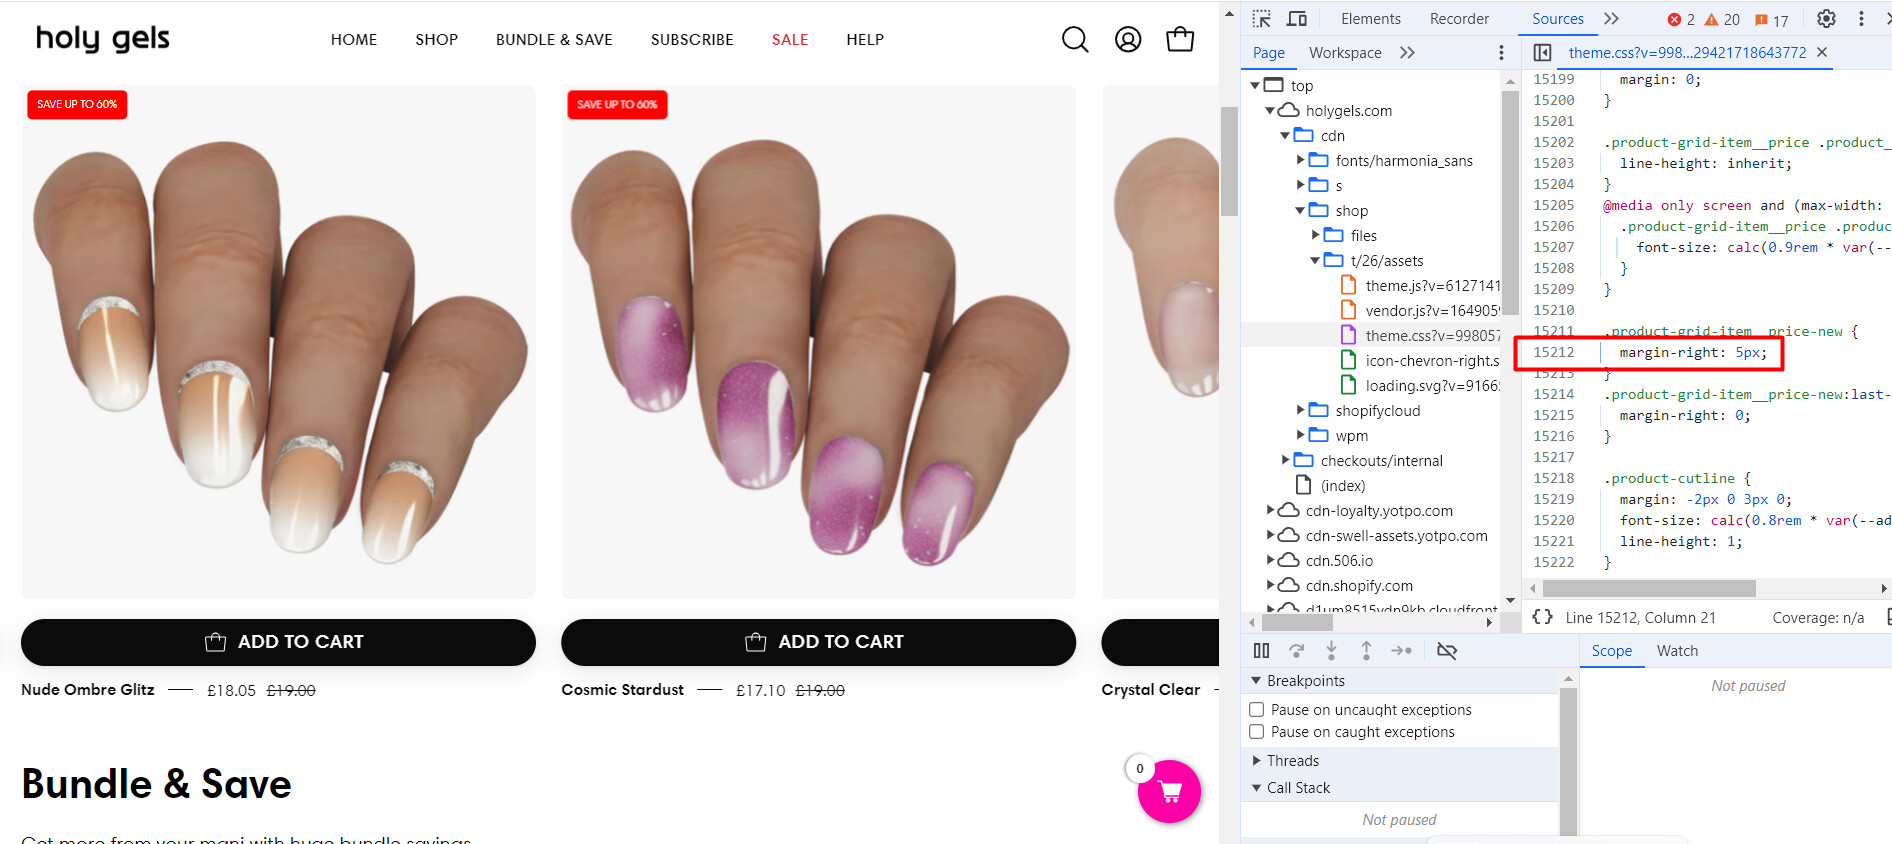Expand the fonts/harmonia_sans folder

(1300, 160)
